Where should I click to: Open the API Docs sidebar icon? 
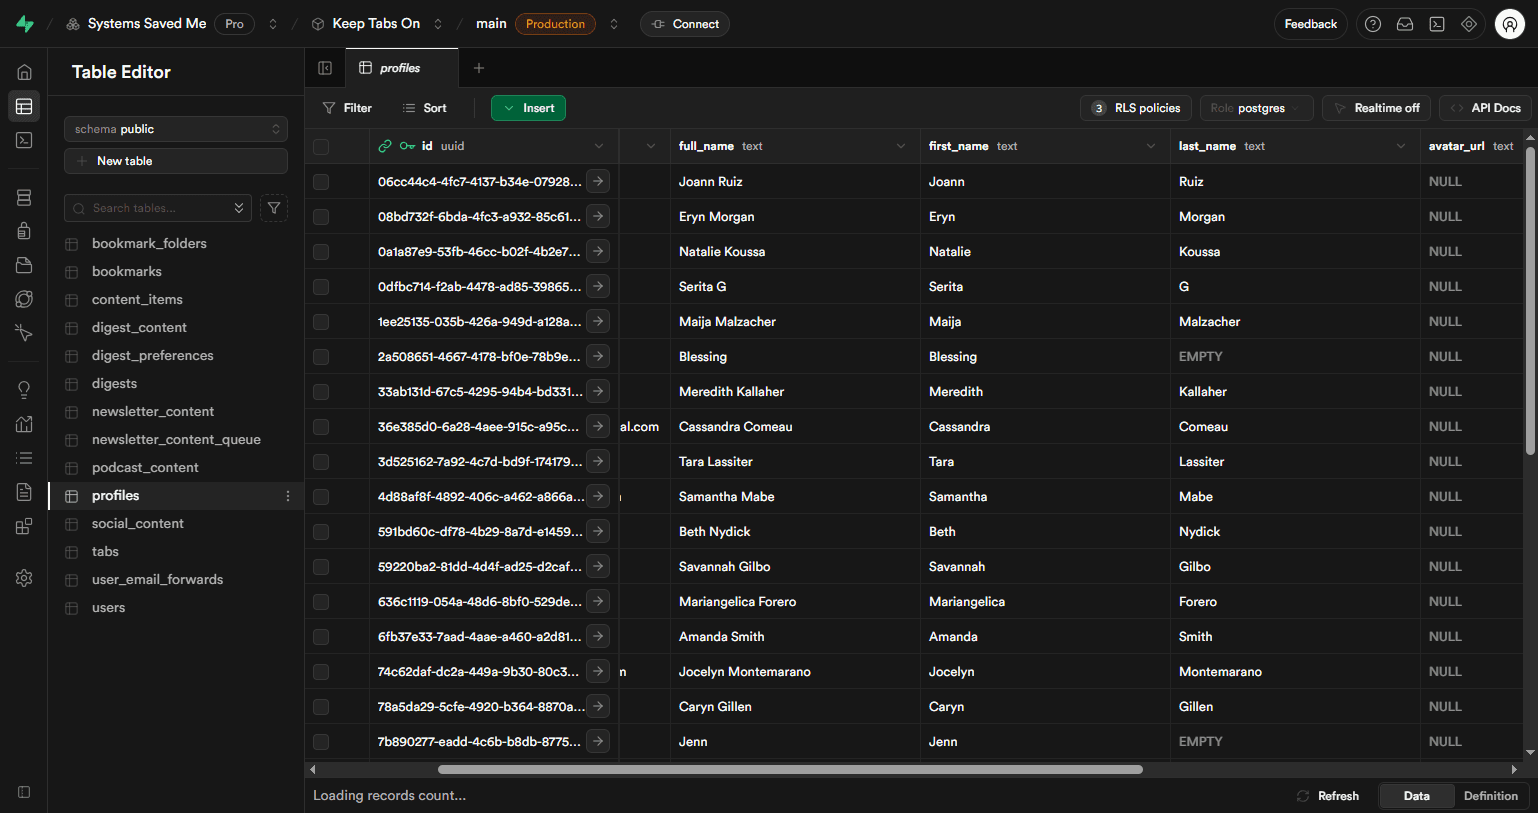tap(24, 492)
